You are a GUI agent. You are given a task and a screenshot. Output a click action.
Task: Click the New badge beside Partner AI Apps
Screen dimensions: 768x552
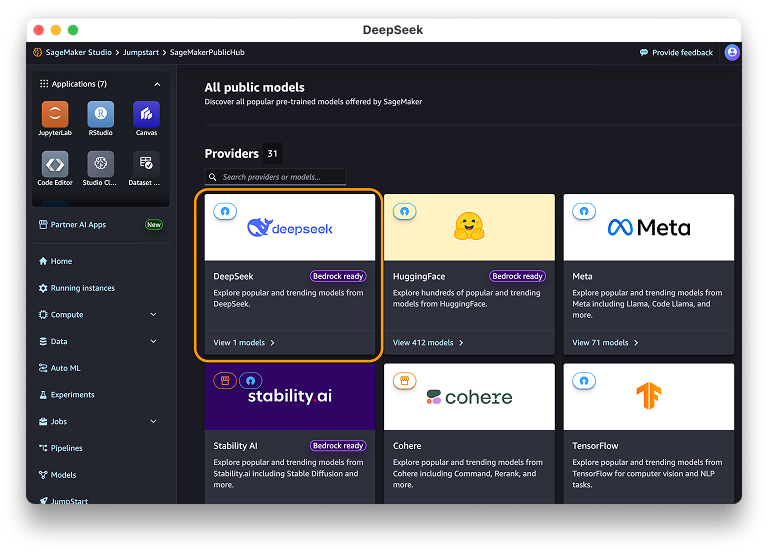(154, 225)
